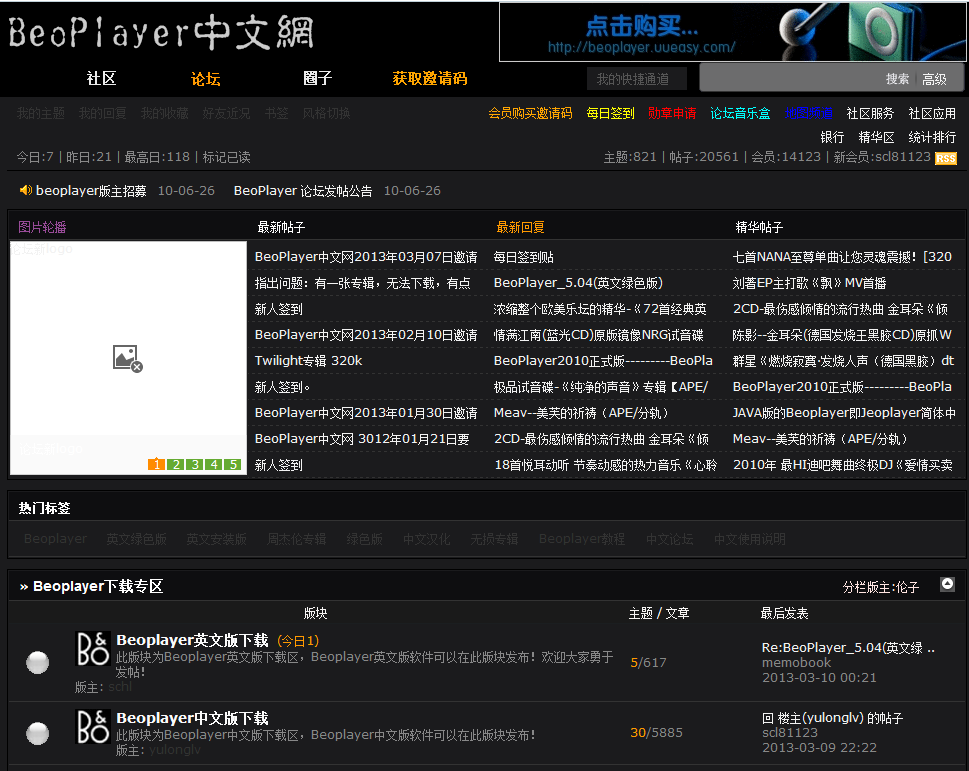Click 风格切换 style switcher
Image resolution: width=969 pixels, height=771 pixels.
[326, 113]
